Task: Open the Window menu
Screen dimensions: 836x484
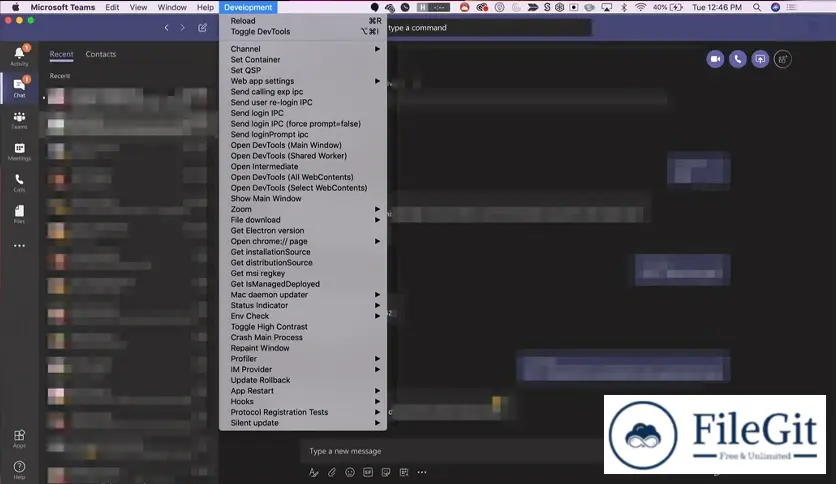Action: pos(172,7)
